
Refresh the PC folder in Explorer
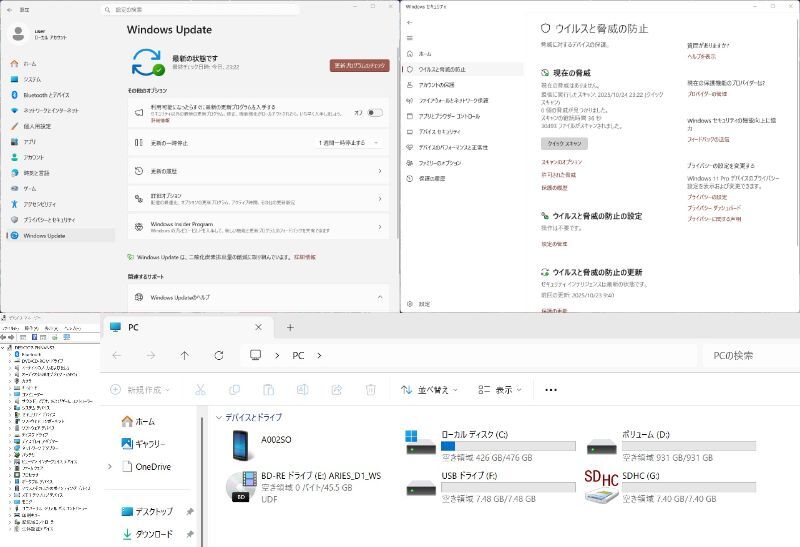(219, 356)
